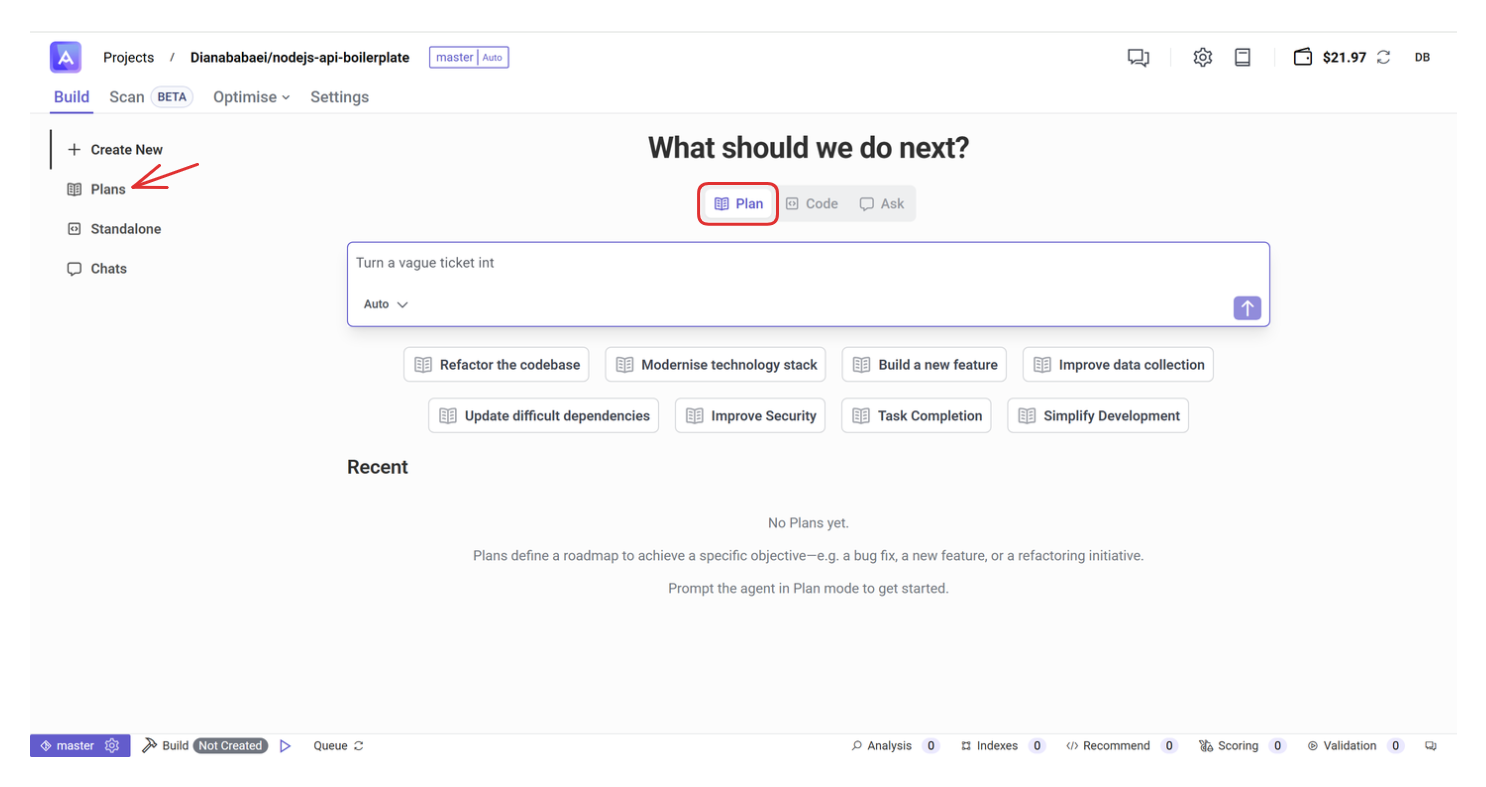
Task: Click the app logo in top-left corner
Action: pyautogui.click(x=65, y=57)
